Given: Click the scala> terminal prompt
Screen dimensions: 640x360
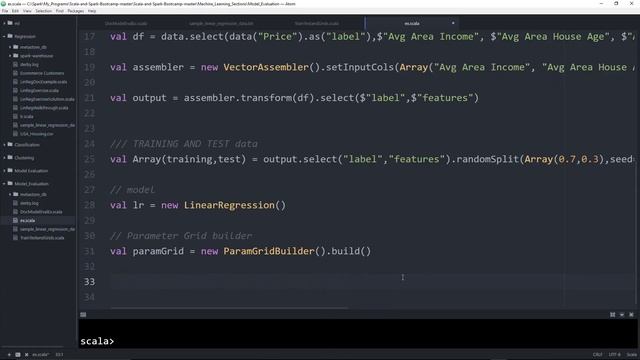Looking at the screenshot, I should coord(97,341).
